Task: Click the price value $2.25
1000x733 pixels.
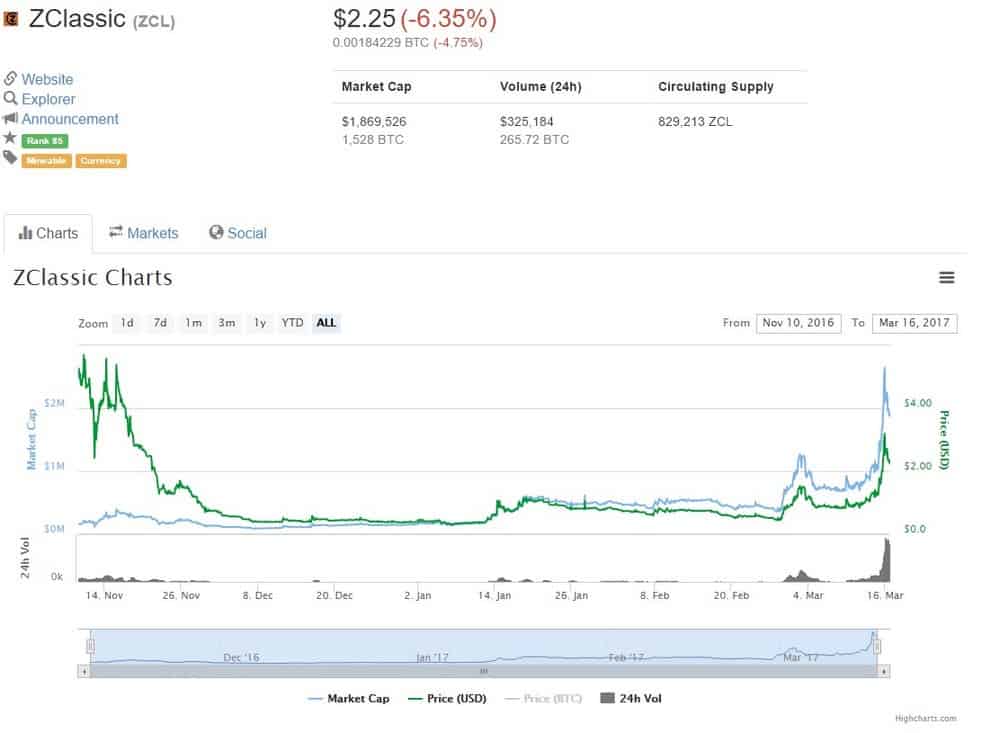Action: [364, 19]
